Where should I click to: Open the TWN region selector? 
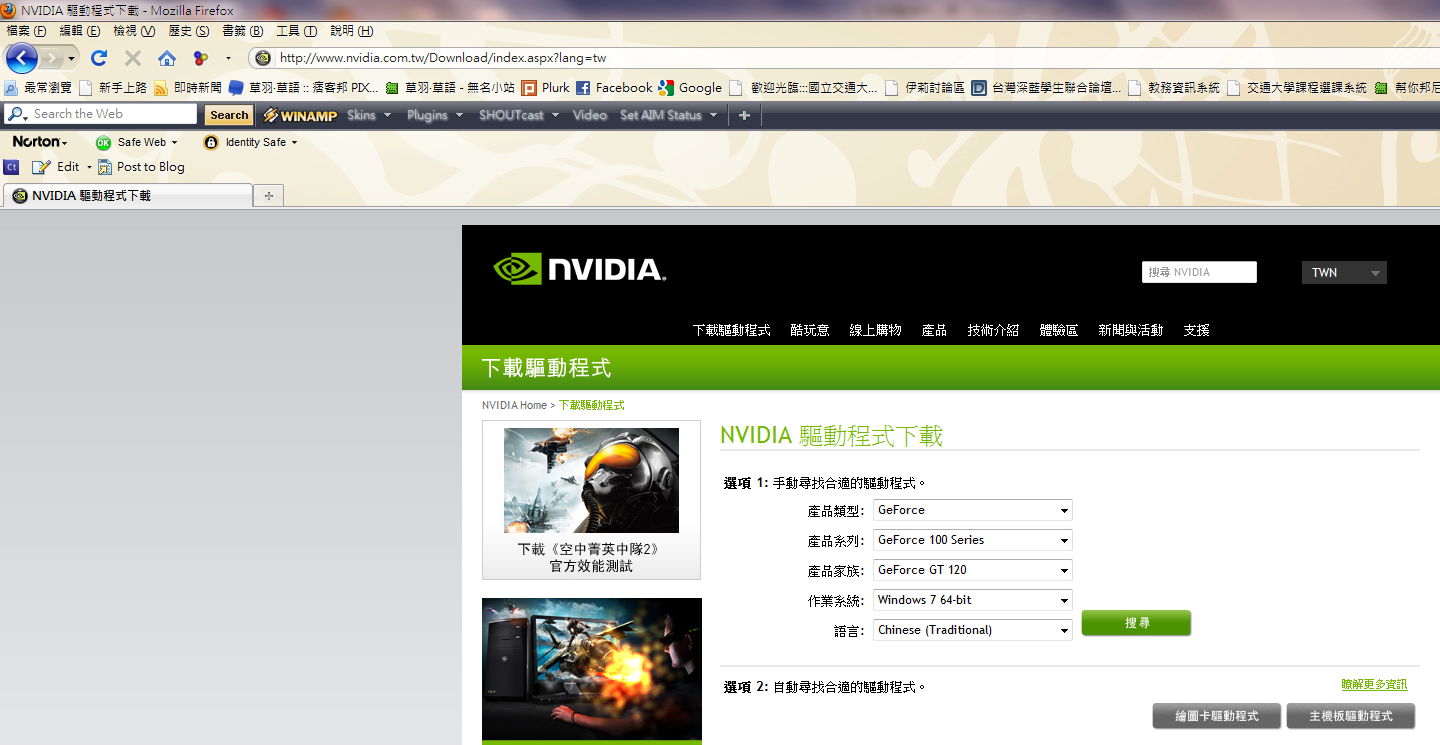tap(1343, 272)
